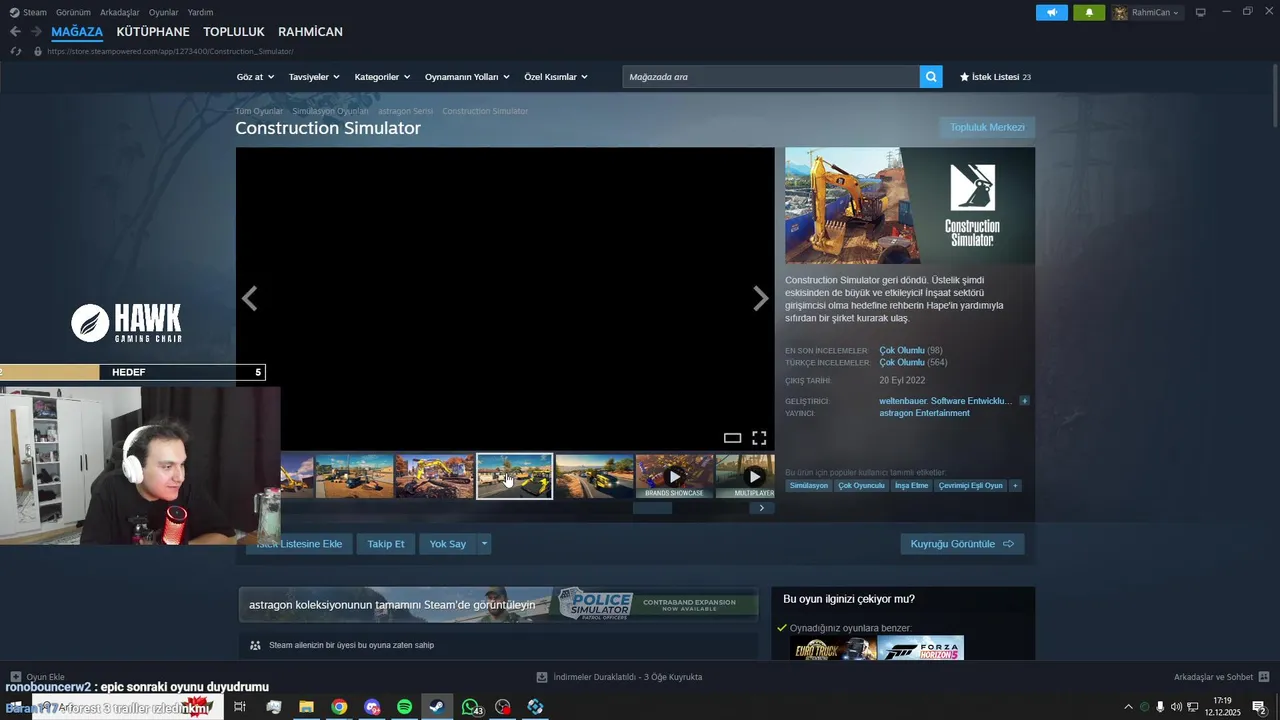Open RahmiCan account dropdown

(1147, 12)
